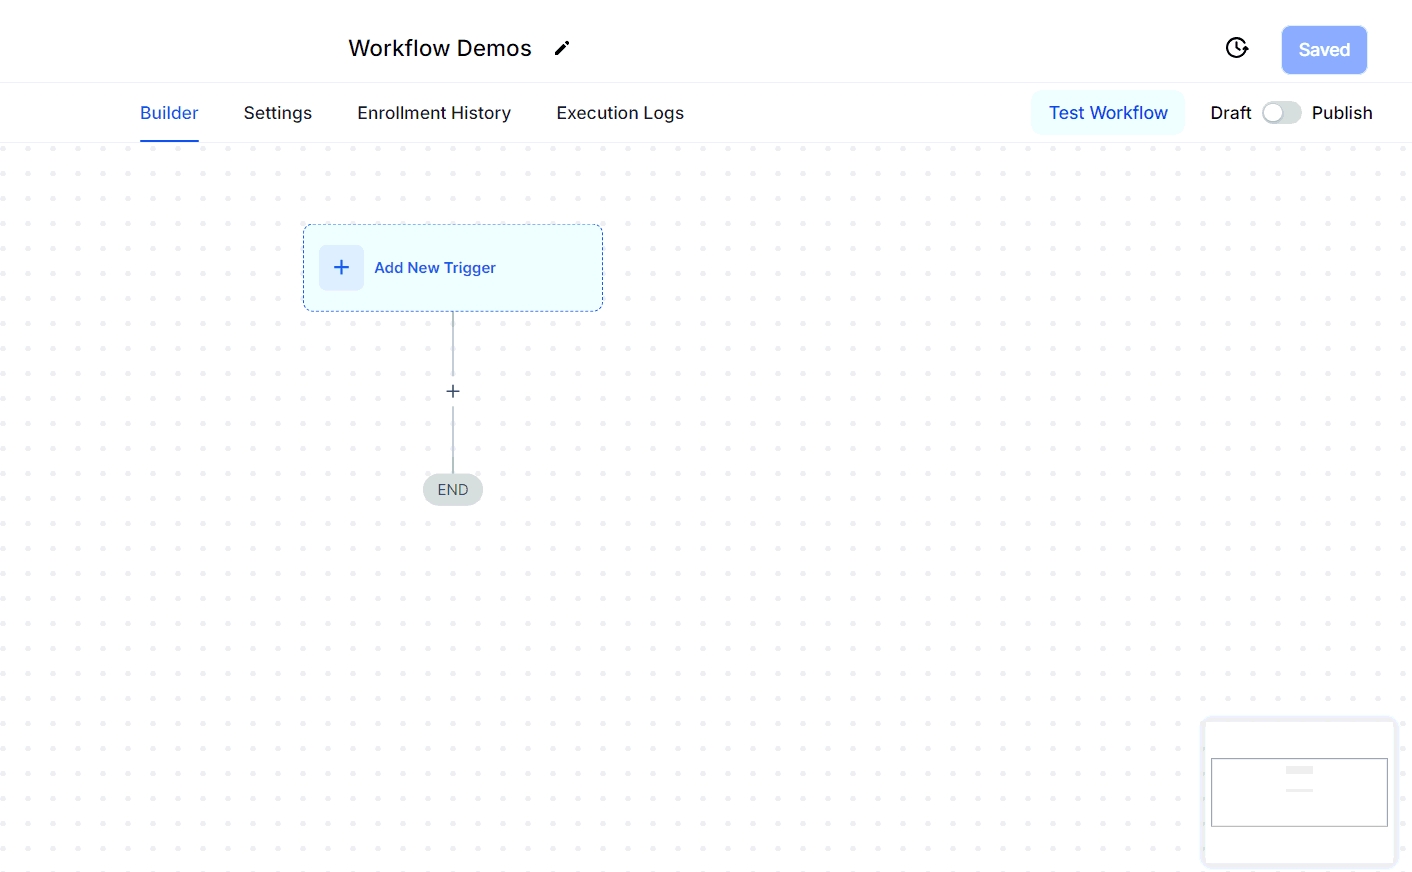Image resolution: width=1412 pixels, height=872 pixels.
Task: View the Execution Logs tab
Action: [x=620, y=113]
